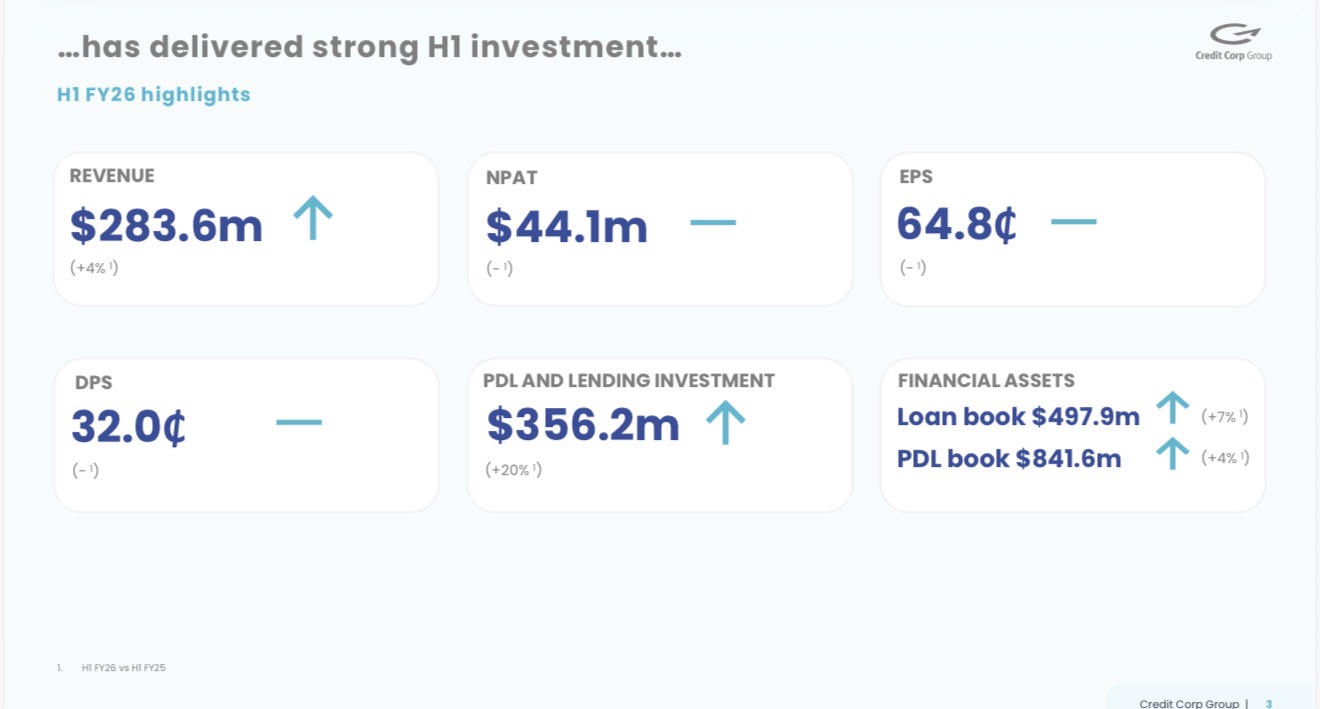Click the Credit Corp Group logo
The width and height of the screenshot is (1320, 709).
[x=1234, y=42]
